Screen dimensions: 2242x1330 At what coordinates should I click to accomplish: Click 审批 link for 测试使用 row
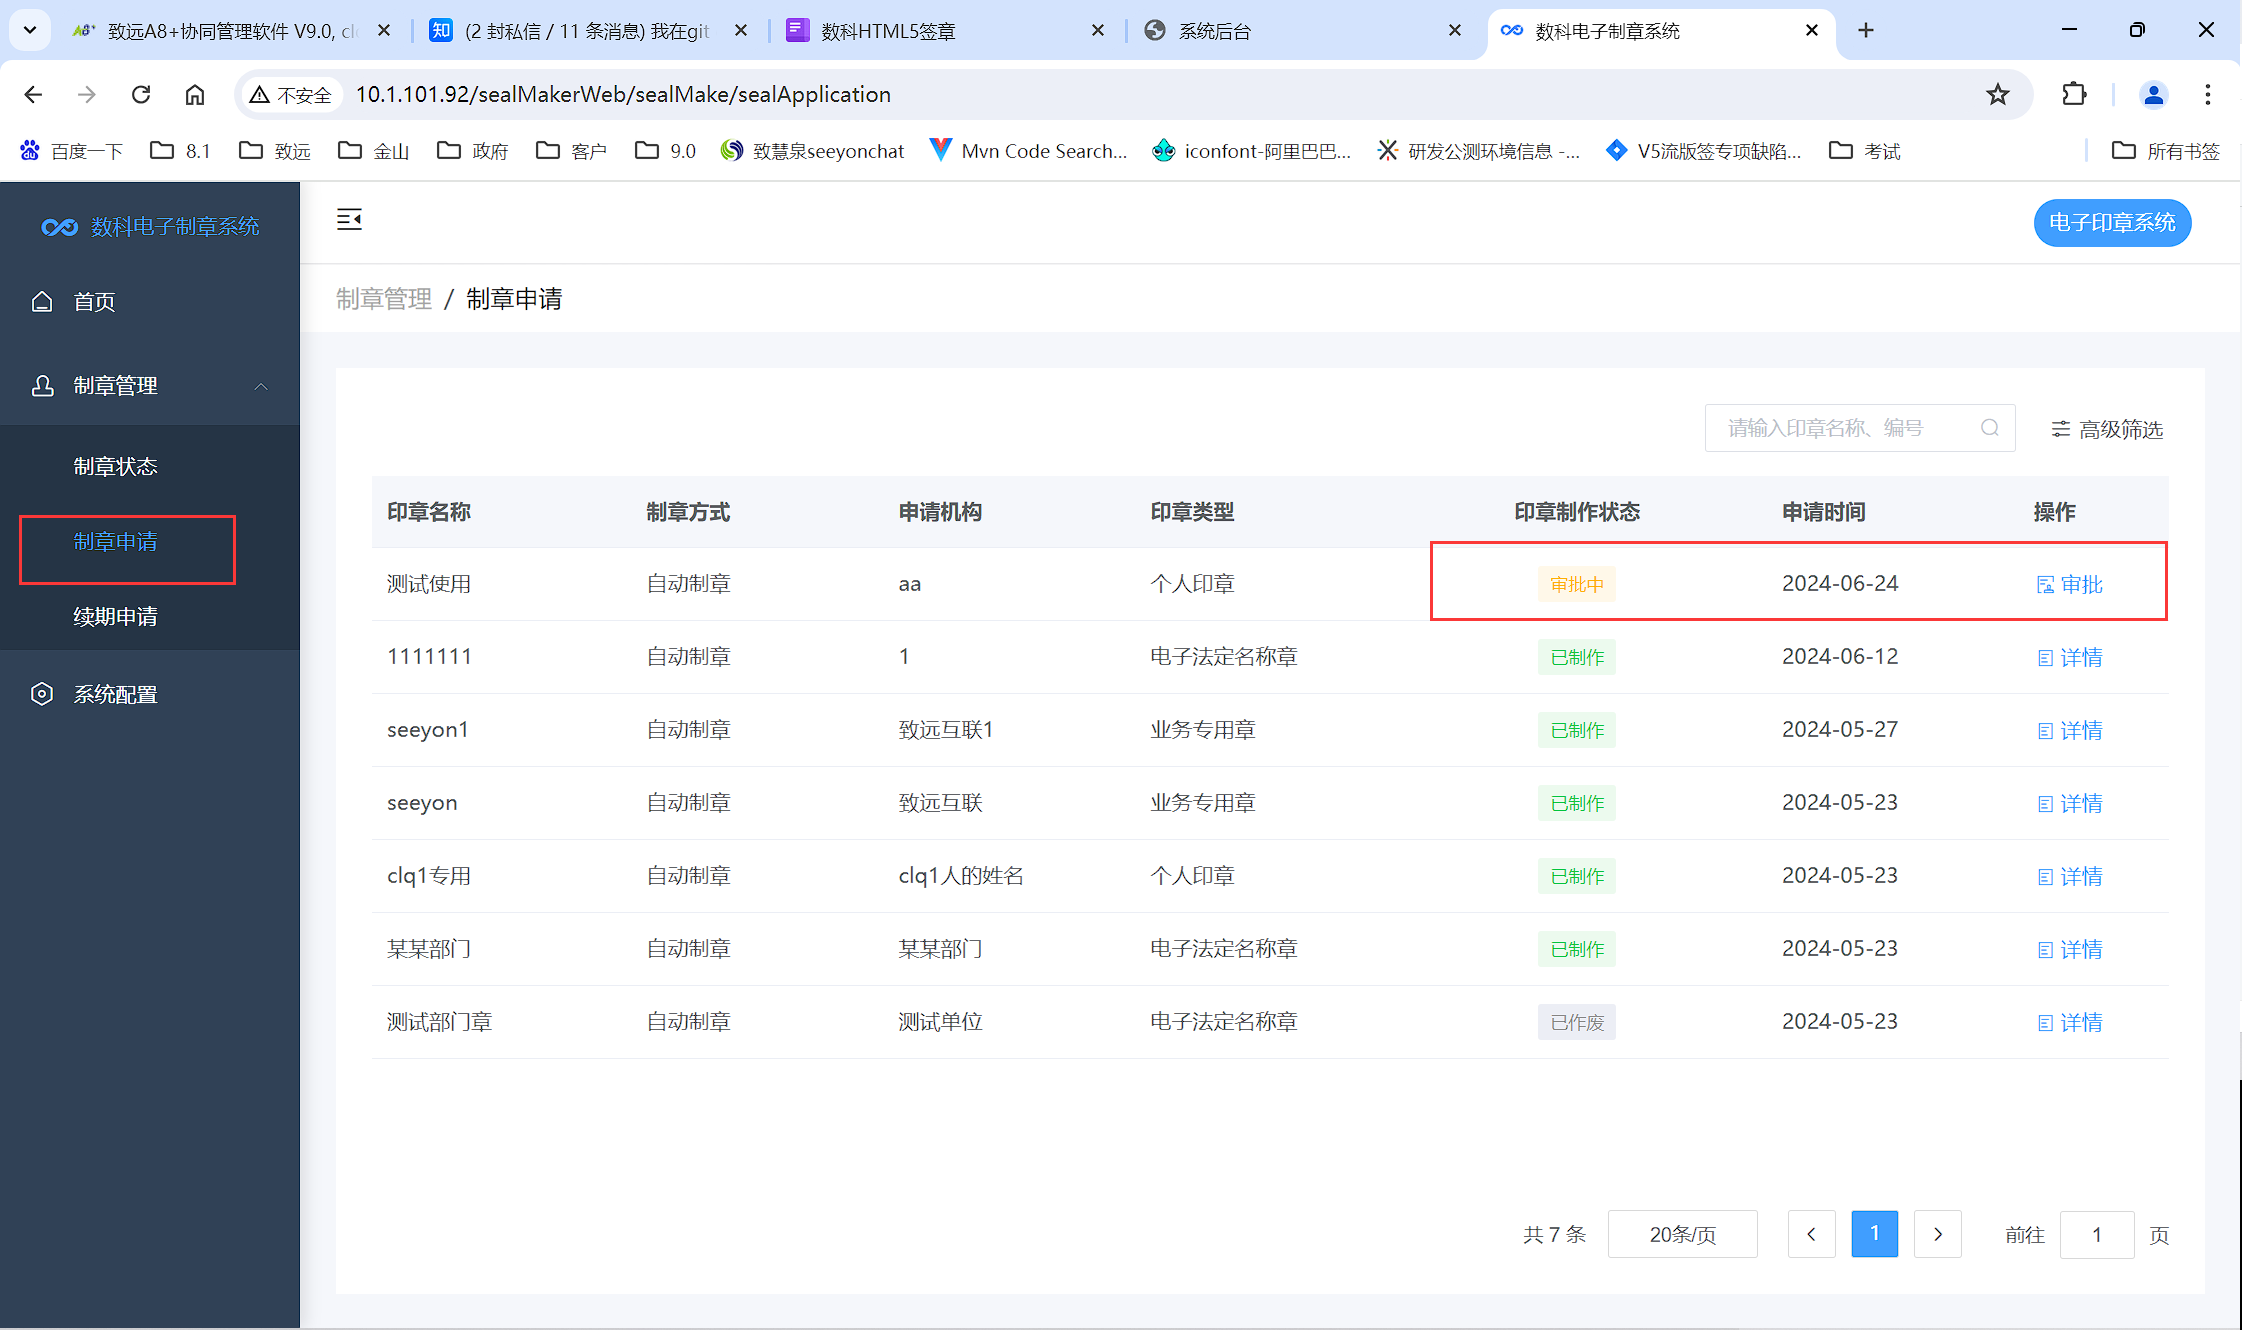point(2070,584)
